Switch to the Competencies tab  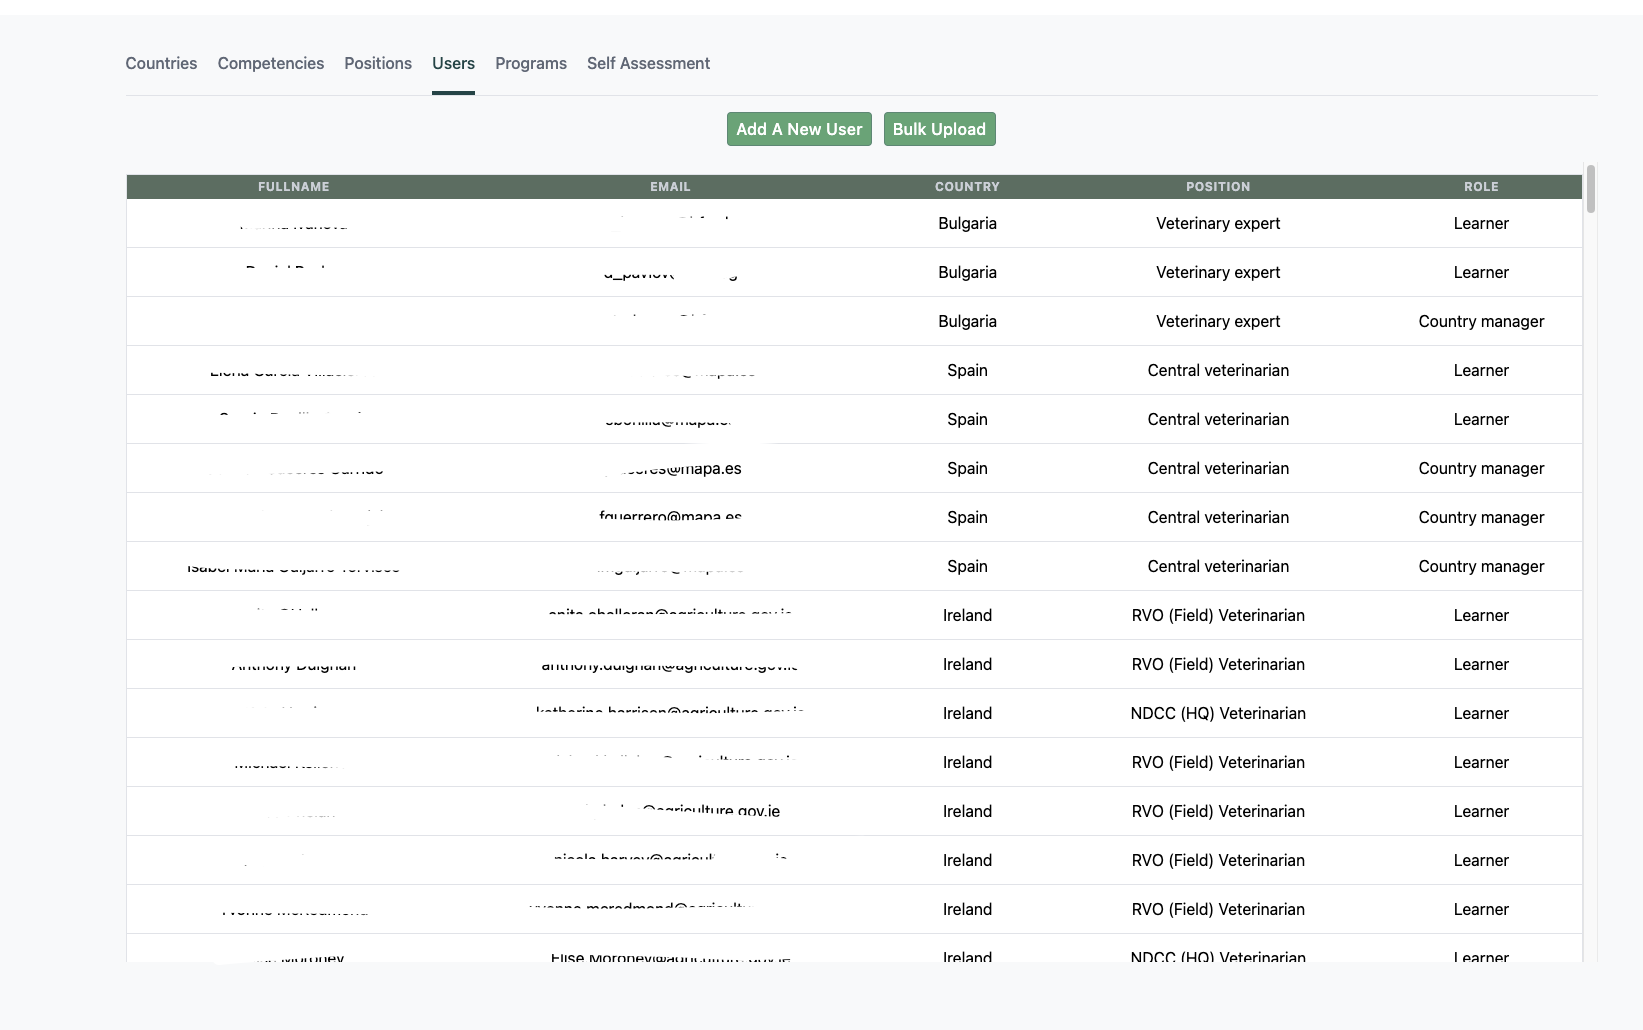pyautogui.click(x=271, y=63)
